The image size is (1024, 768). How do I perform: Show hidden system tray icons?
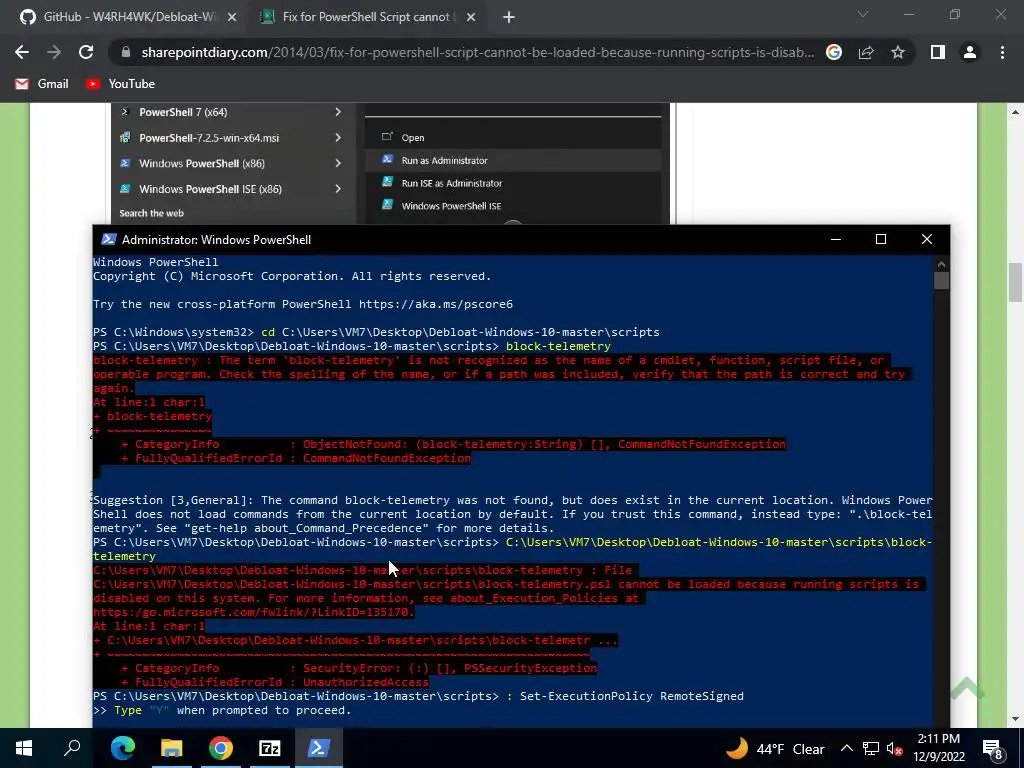pos(846,748)
